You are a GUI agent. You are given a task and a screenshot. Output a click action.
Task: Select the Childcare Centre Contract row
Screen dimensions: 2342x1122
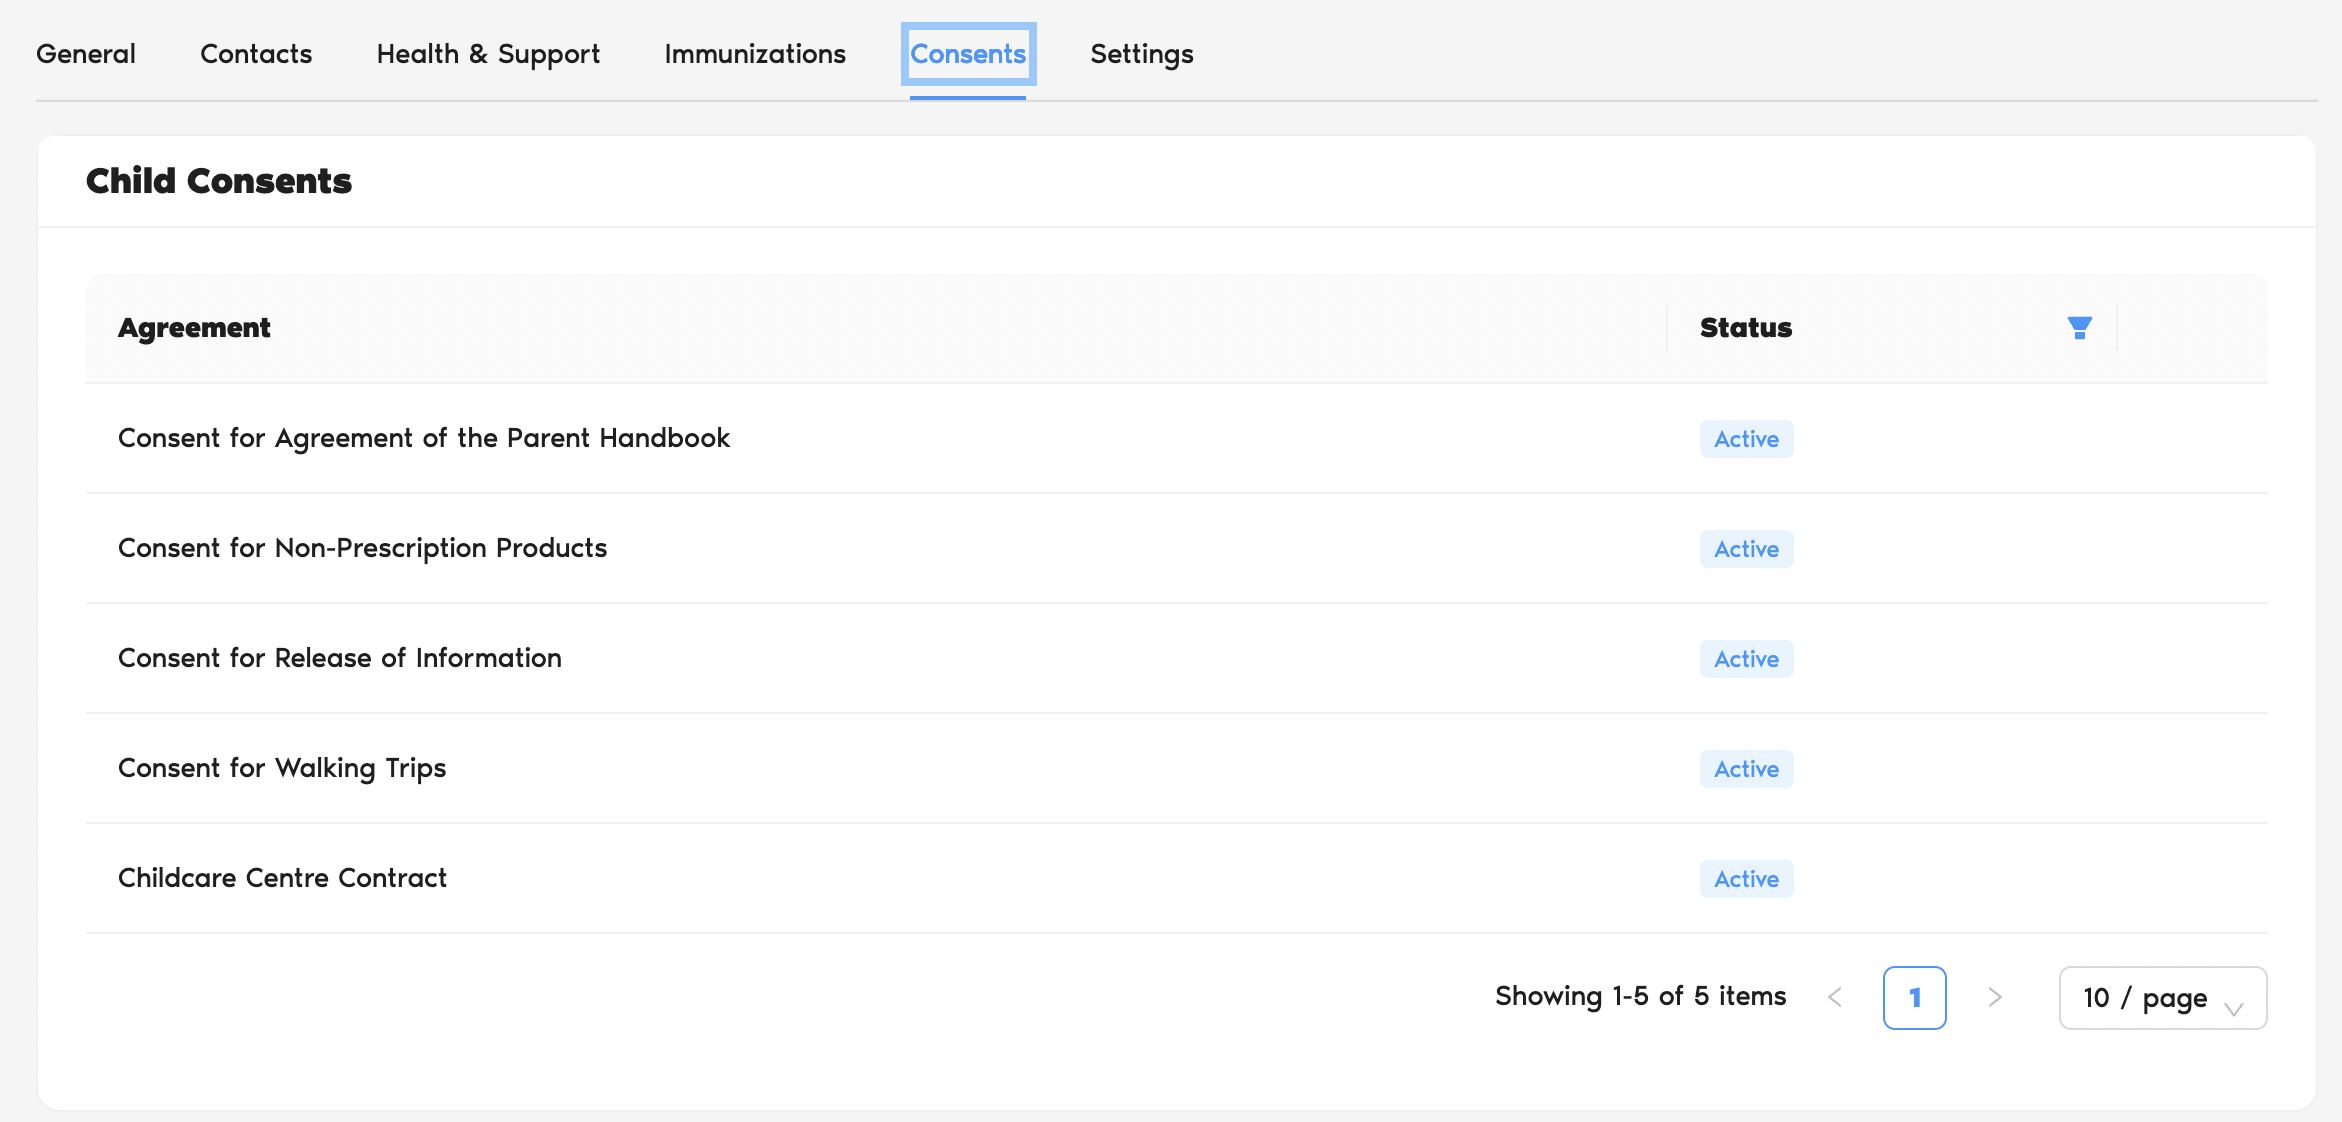[x=282, y=878]
